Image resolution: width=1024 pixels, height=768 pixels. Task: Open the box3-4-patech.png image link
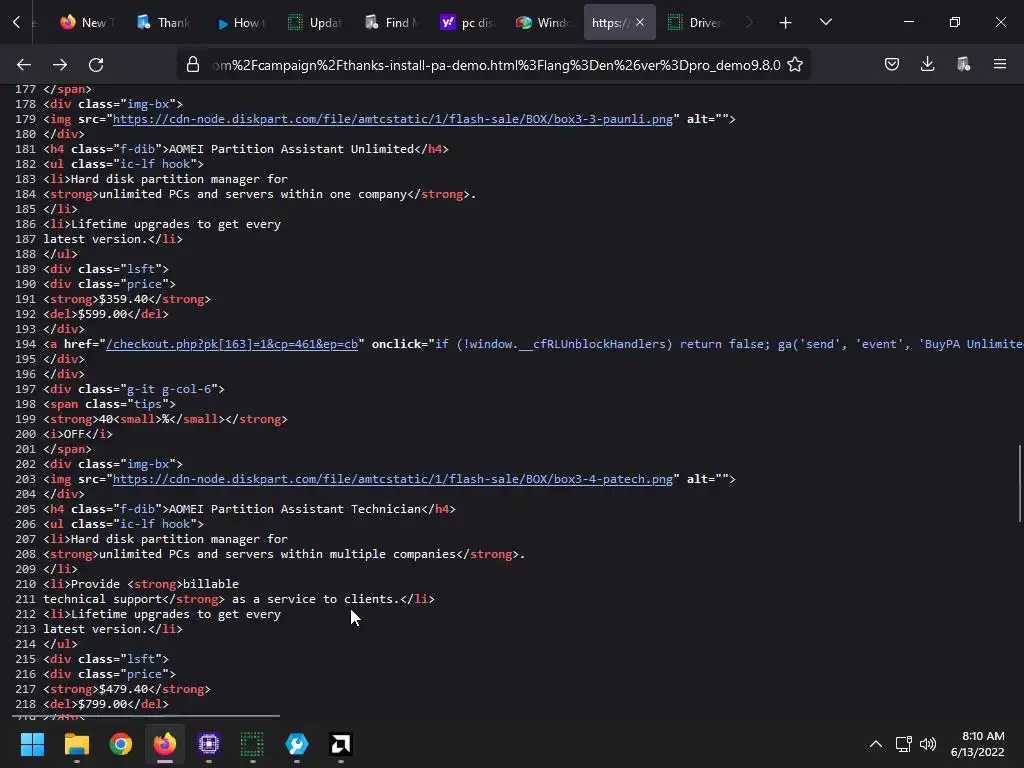(392, 479)
